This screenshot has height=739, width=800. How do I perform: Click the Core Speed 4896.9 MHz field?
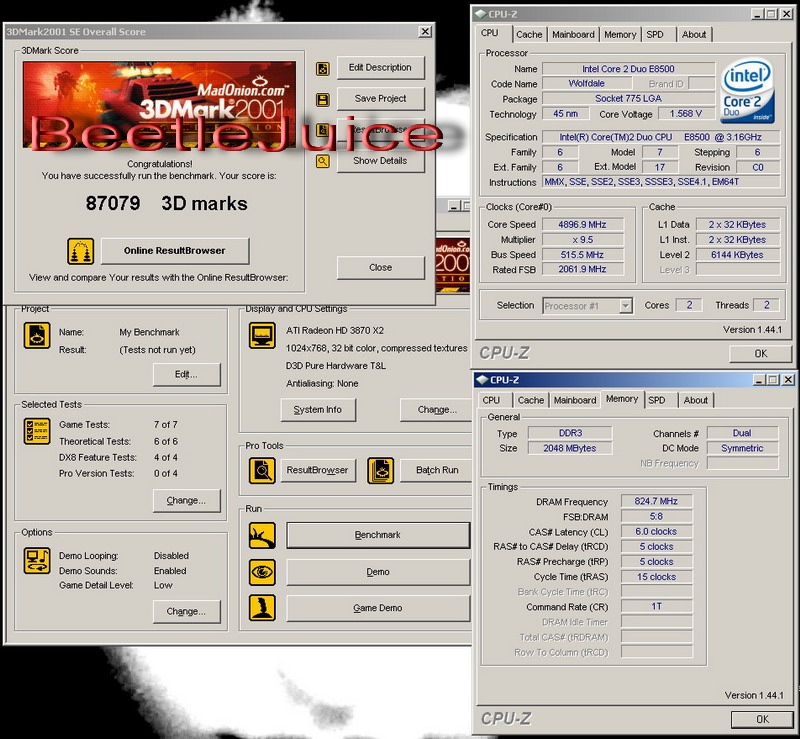pyautogui.click(x=582, y=225)
